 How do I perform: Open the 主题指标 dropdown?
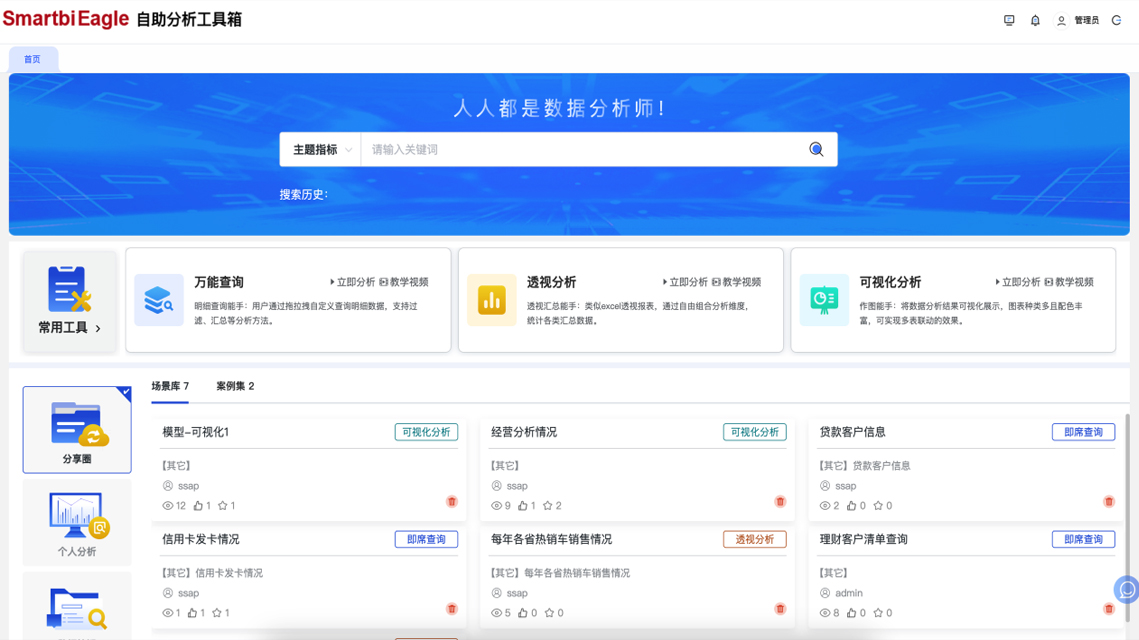pos(318,148)
